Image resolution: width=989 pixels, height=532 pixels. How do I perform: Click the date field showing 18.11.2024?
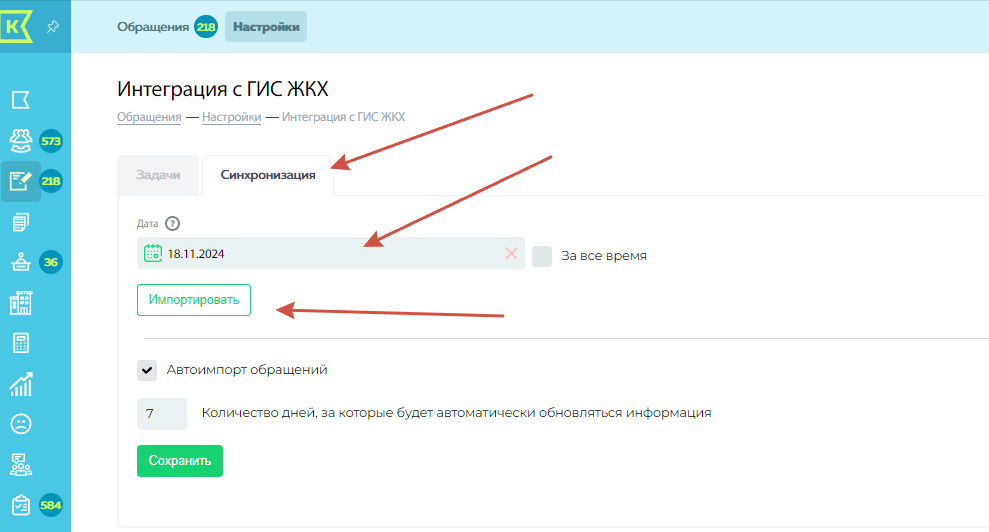pos(331,253)
